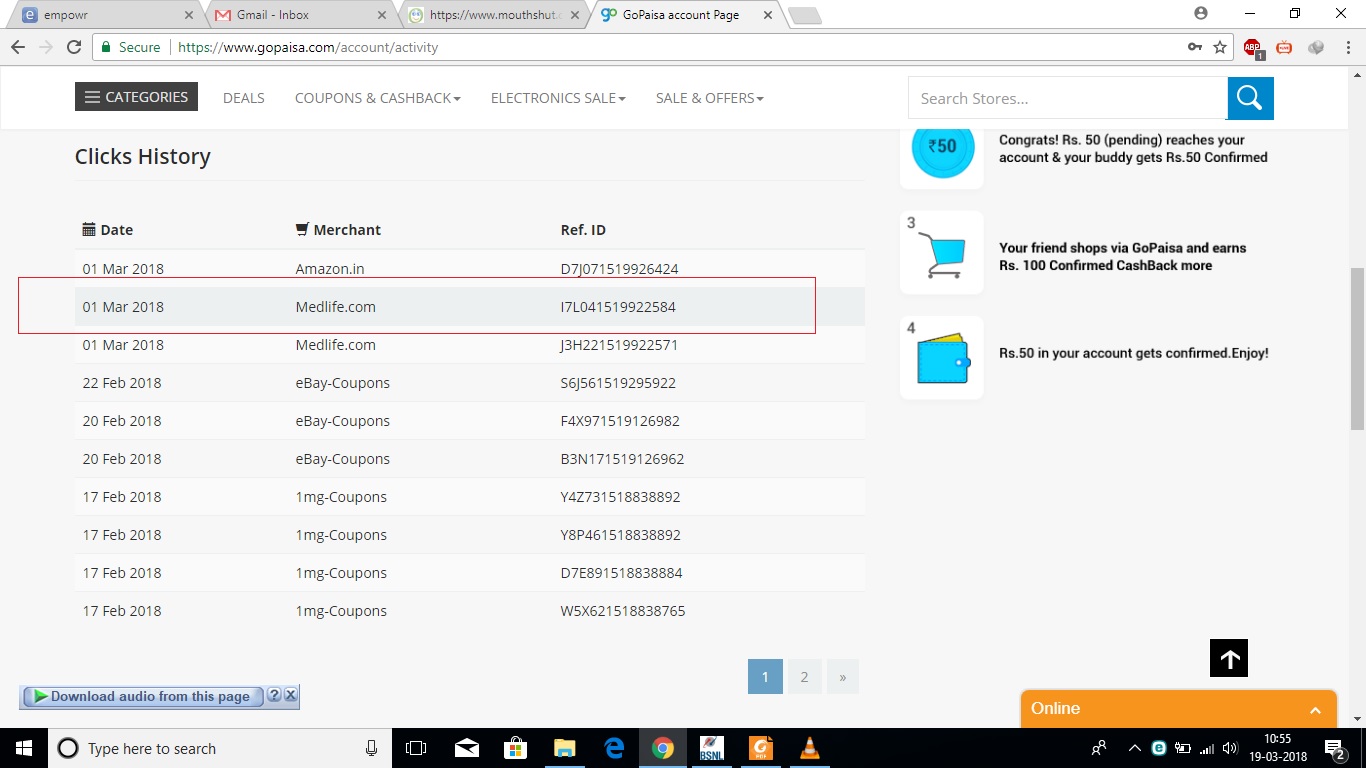Close the download audio bar
Screen dimensions: 1366x768
(290, 696)
